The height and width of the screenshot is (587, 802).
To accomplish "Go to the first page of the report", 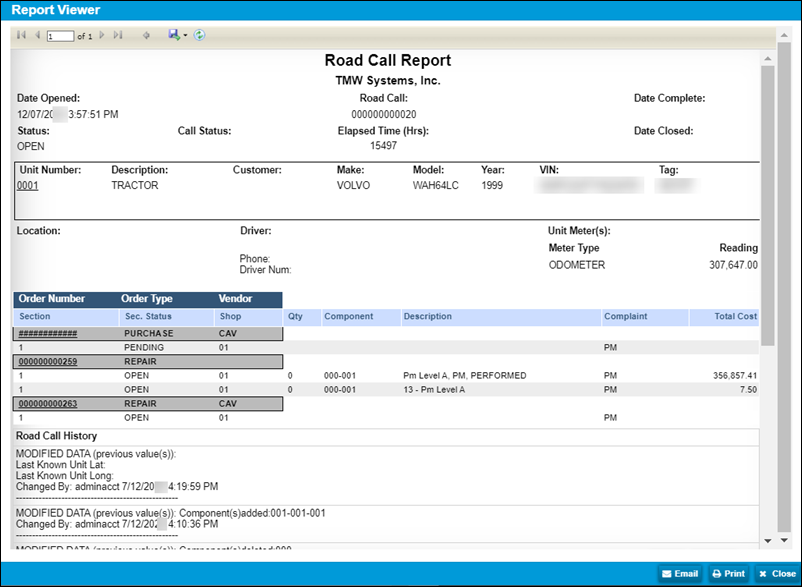I will [21, 35].
